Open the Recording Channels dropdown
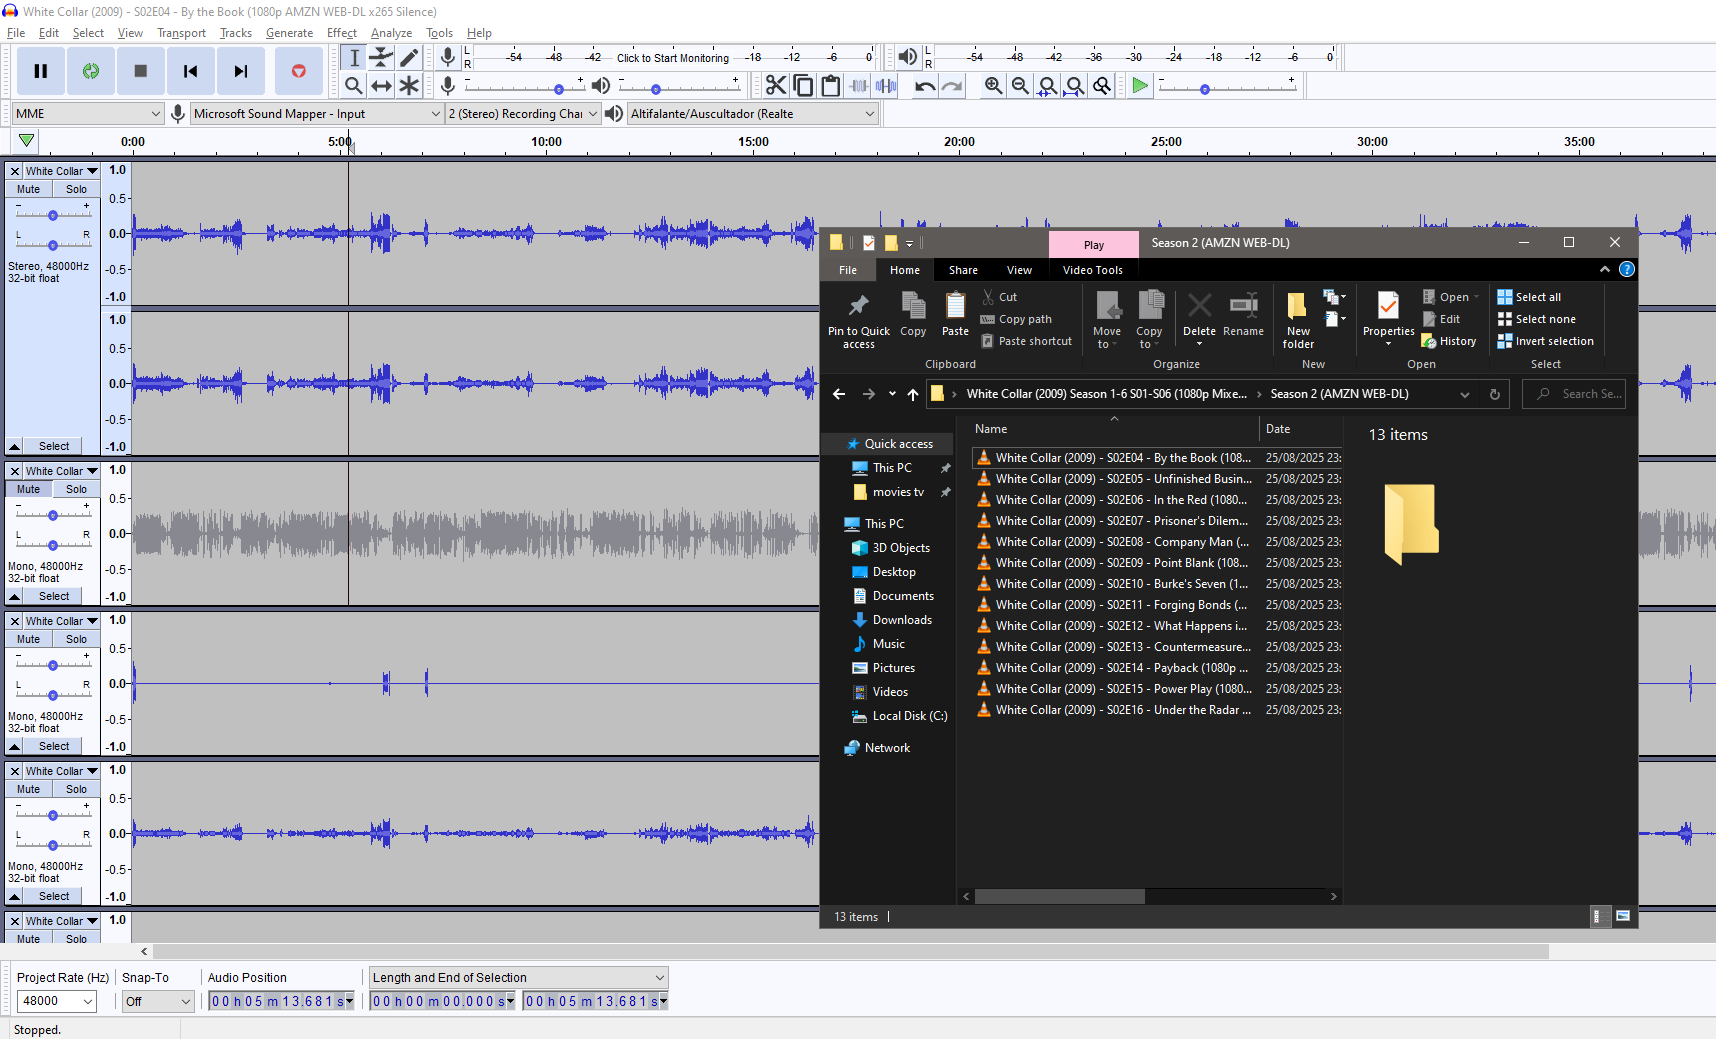 (523, 114)
